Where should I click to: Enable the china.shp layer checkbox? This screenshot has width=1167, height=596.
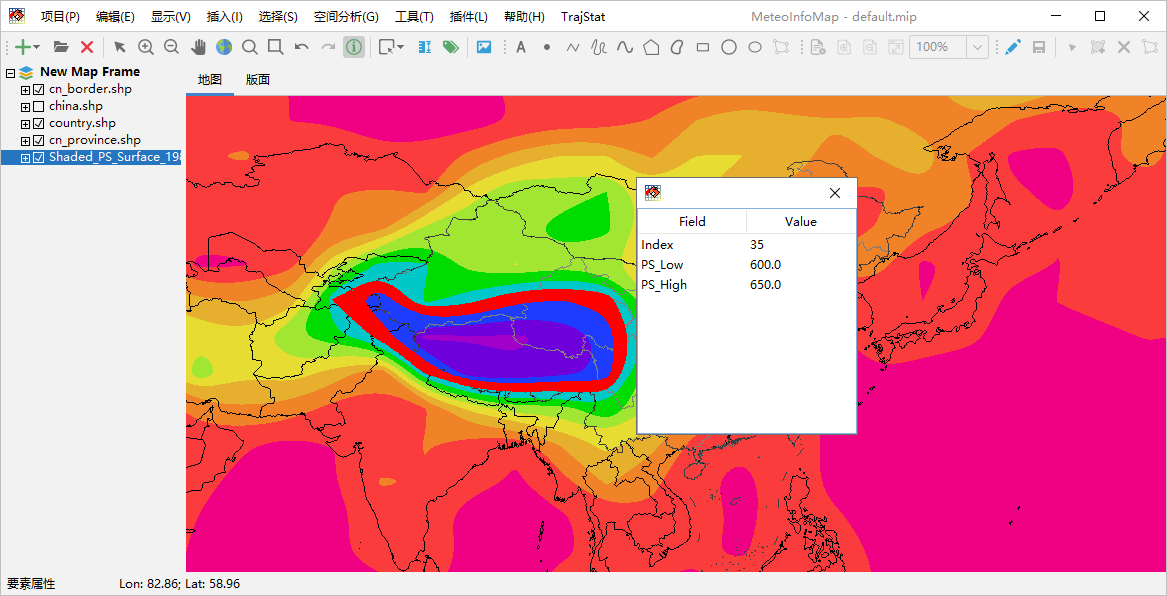coord(39,106)
